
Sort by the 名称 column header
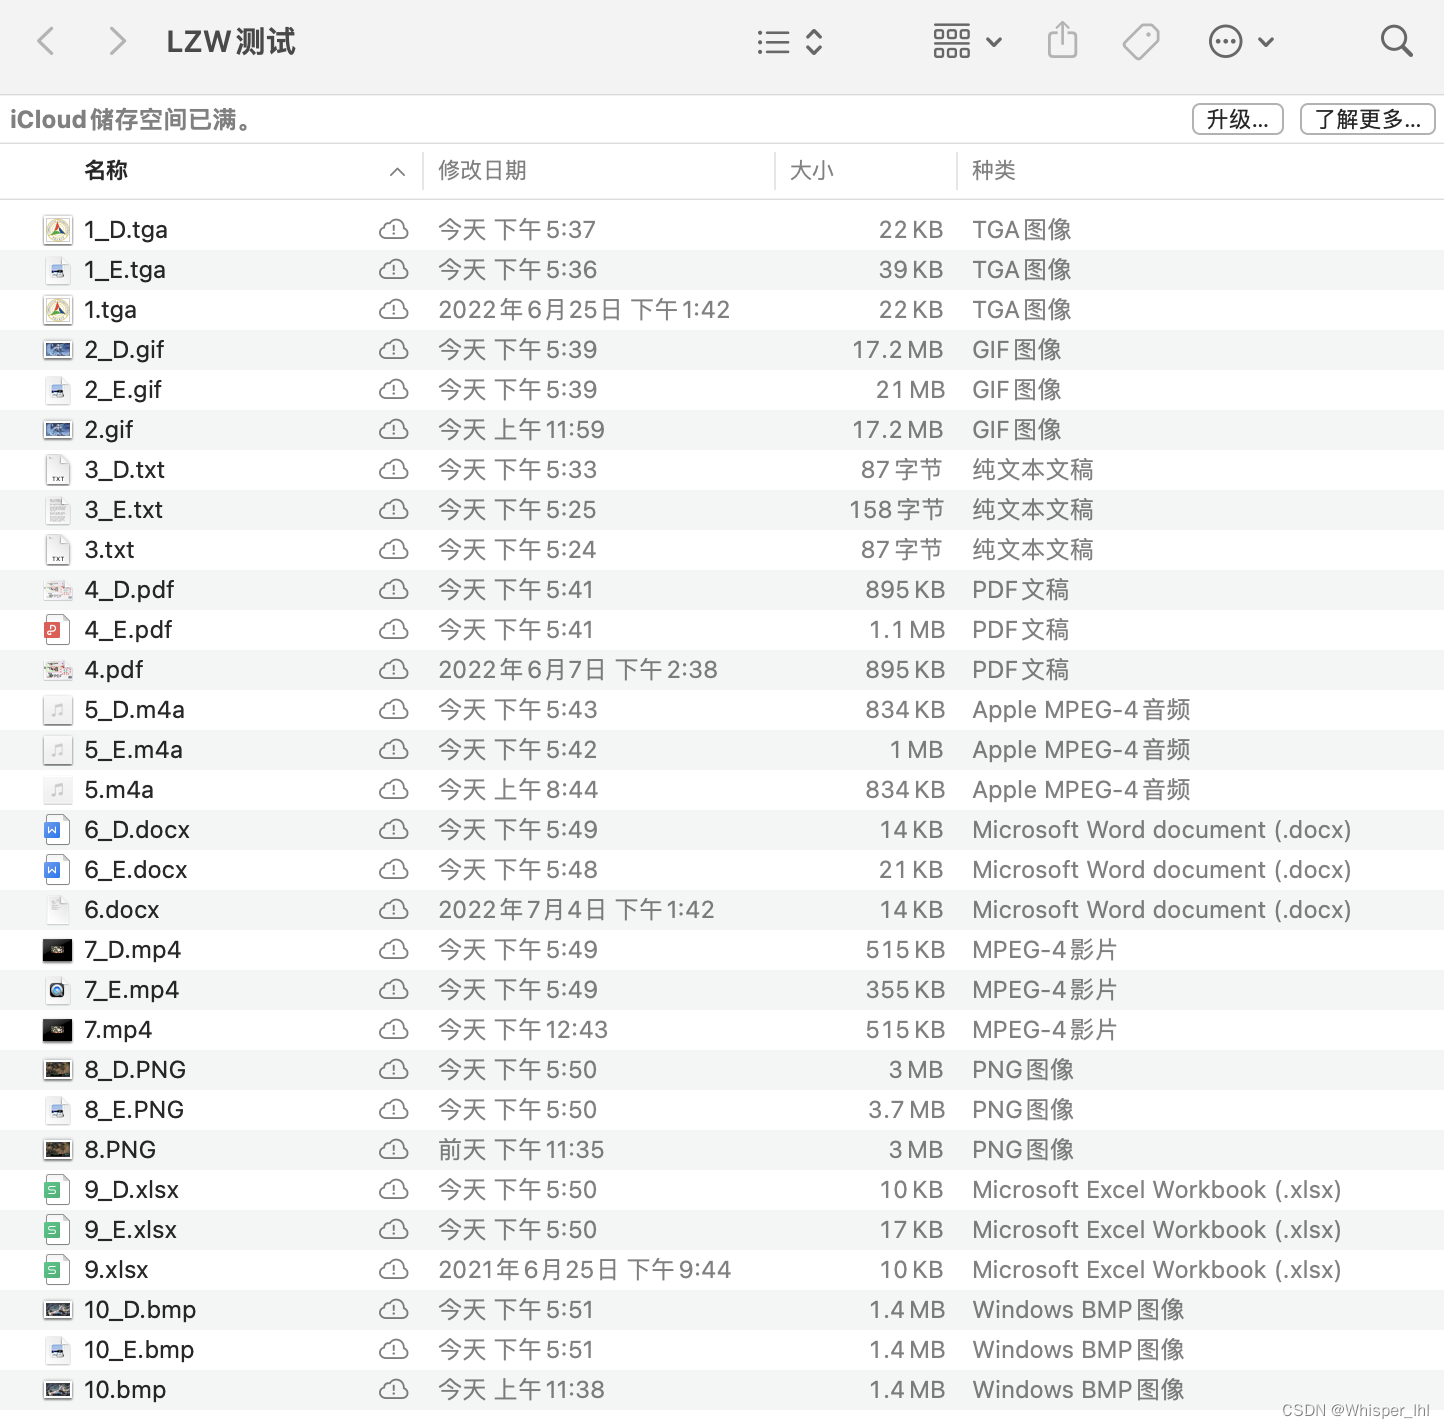(x=106, y=170)
